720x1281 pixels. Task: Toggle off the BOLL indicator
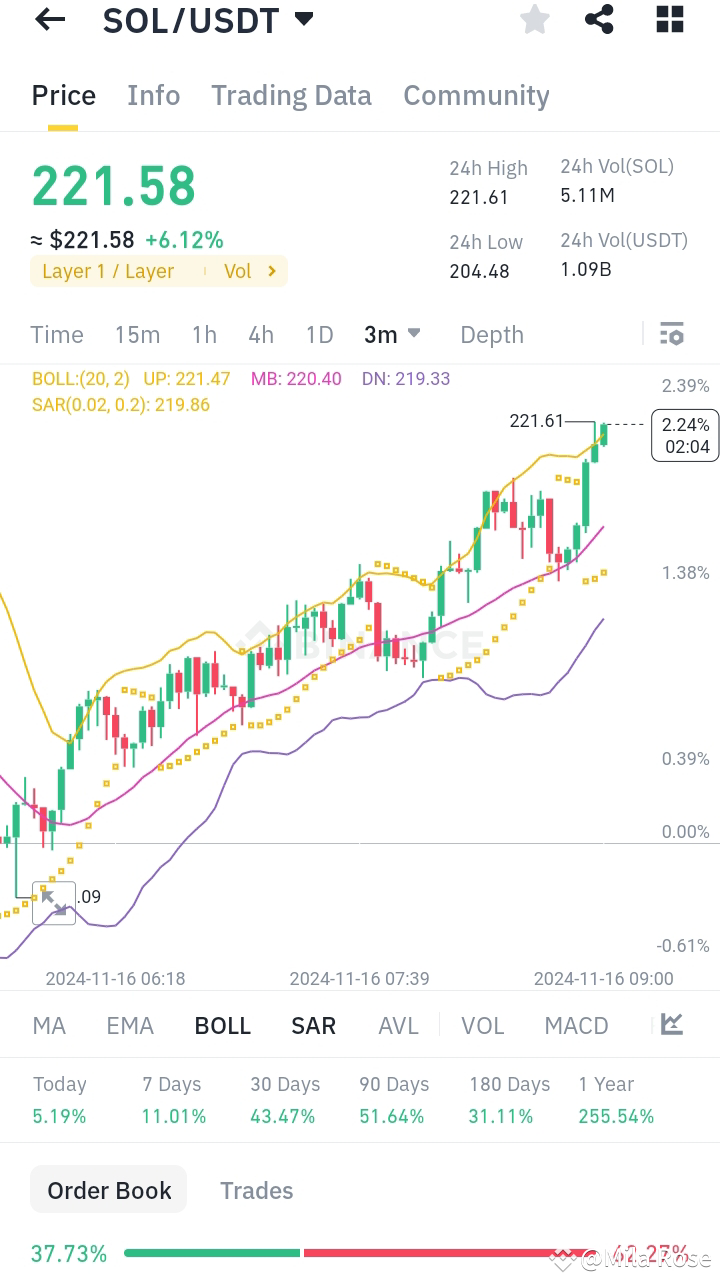click(222, 1025)
